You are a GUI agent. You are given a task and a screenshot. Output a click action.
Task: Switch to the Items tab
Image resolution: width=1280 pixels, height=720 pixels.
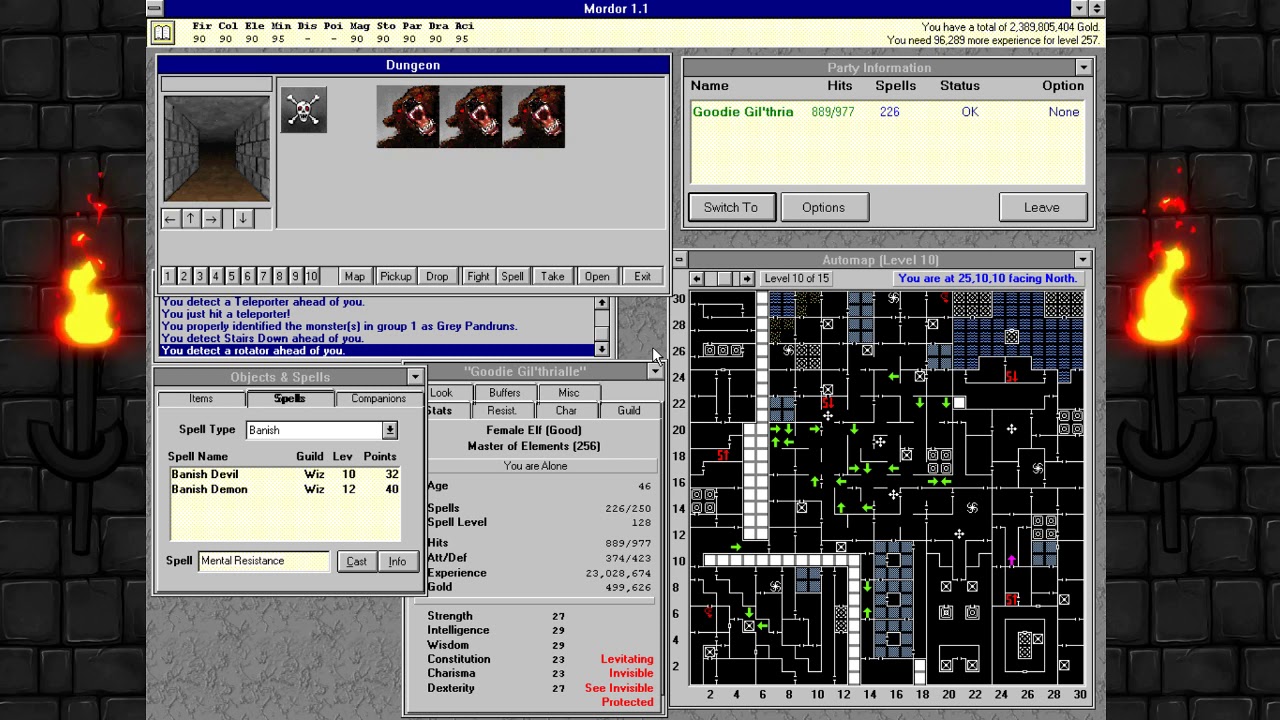(201, 399)
